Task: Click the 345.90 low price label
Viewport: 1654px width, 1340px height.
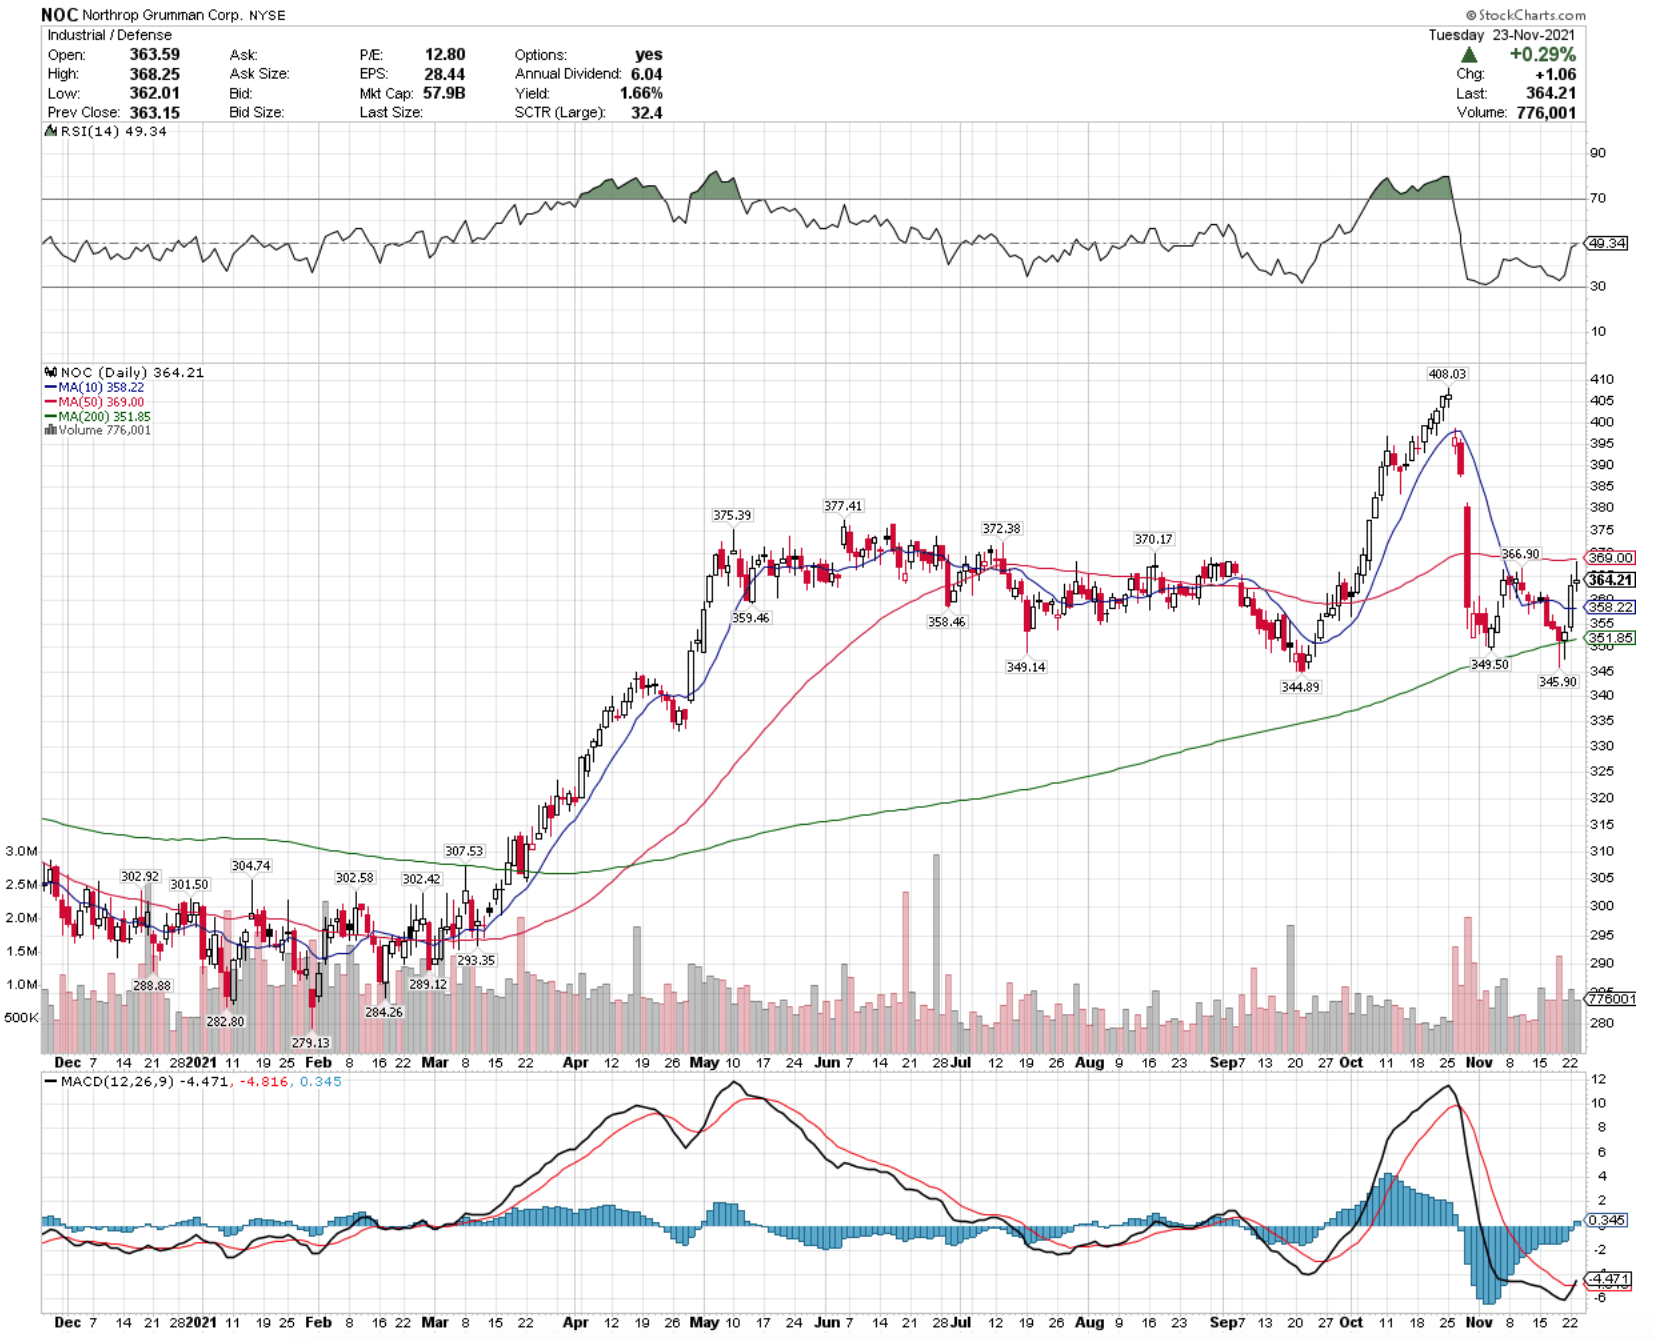Action: 1557,682
